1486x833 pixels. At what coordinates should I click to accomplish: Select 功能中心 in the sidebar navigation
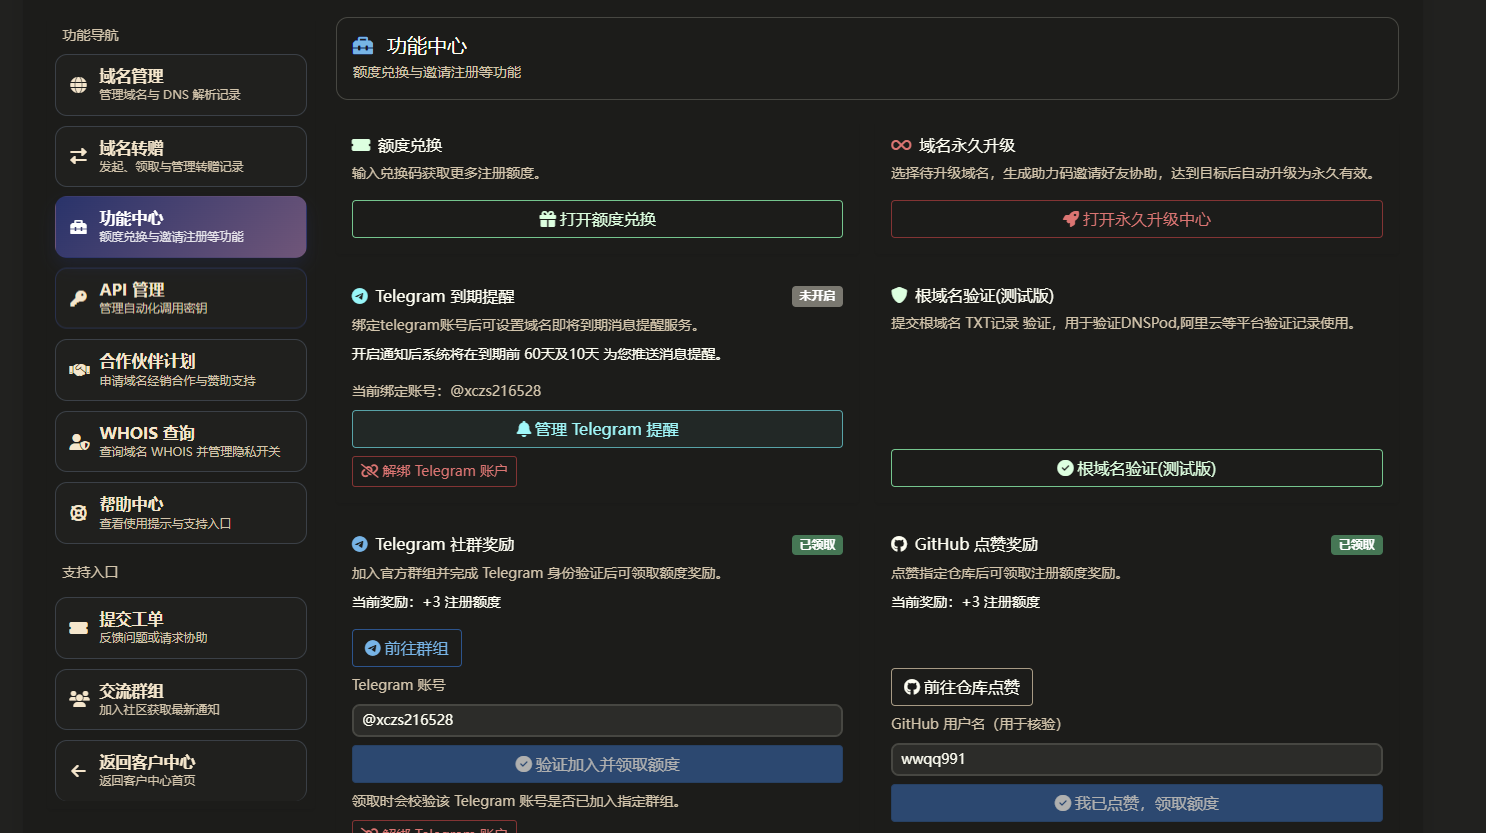[x=181, y=227]
